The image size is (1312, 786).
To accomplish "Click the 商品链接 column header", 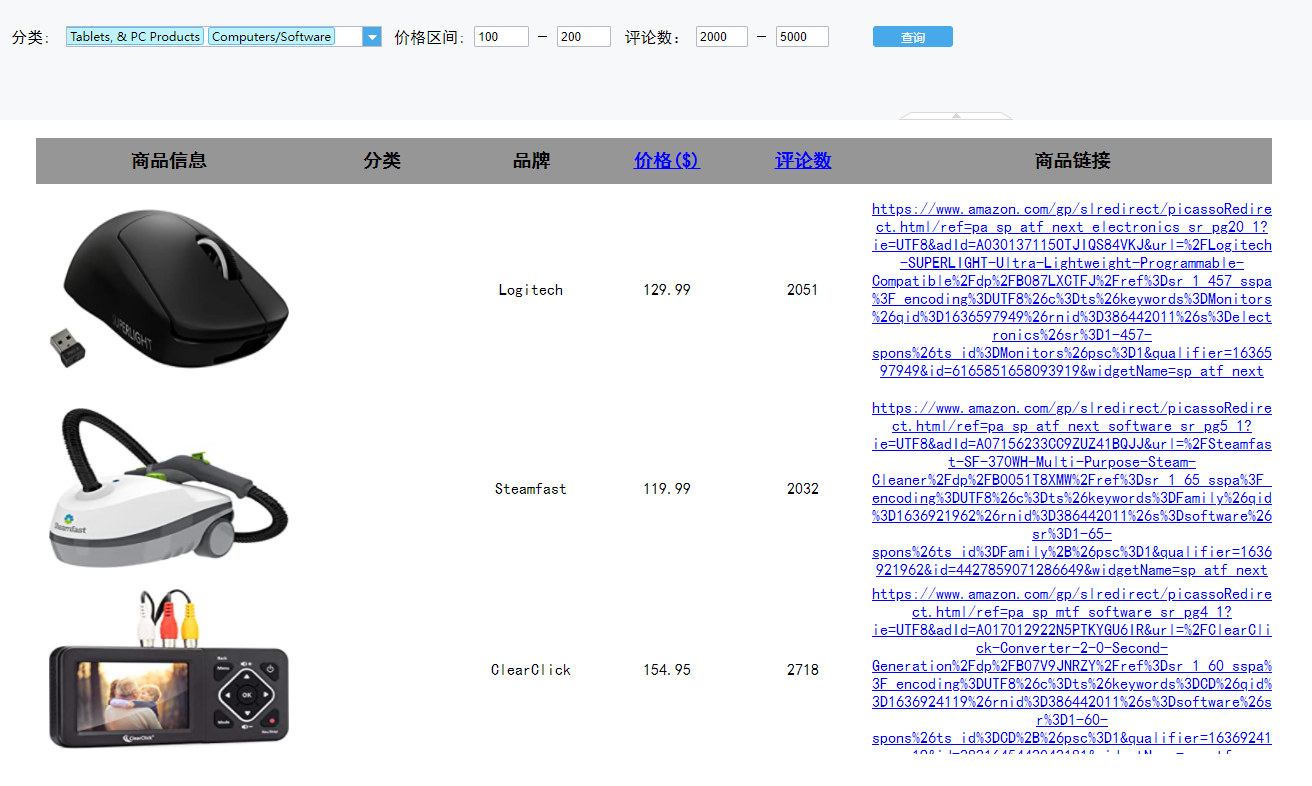I will (x=1073, y=160).
